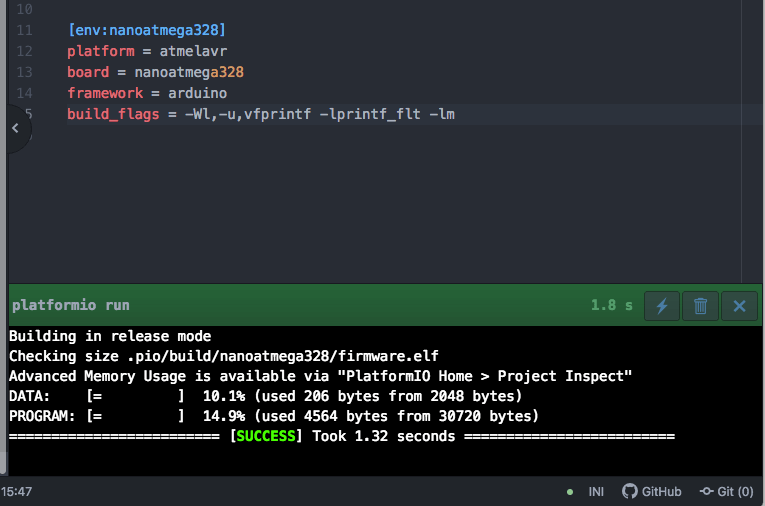Collapse the side dock with chevron handle
Viewport: 765px width, 506px height.
pyautogui.click(x=14, y=128)
